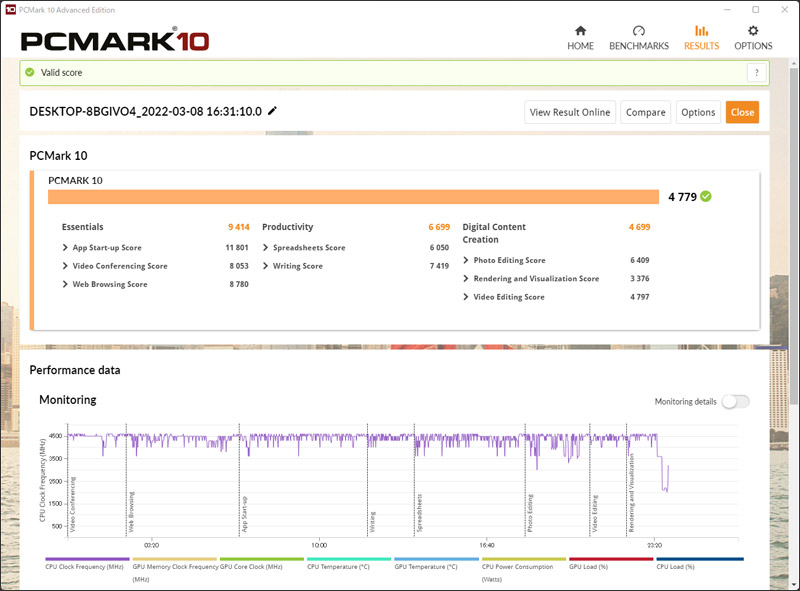The image size is (800, 591).
Task: Click the PCMark 10 logo
Action: tap(115, 42)
